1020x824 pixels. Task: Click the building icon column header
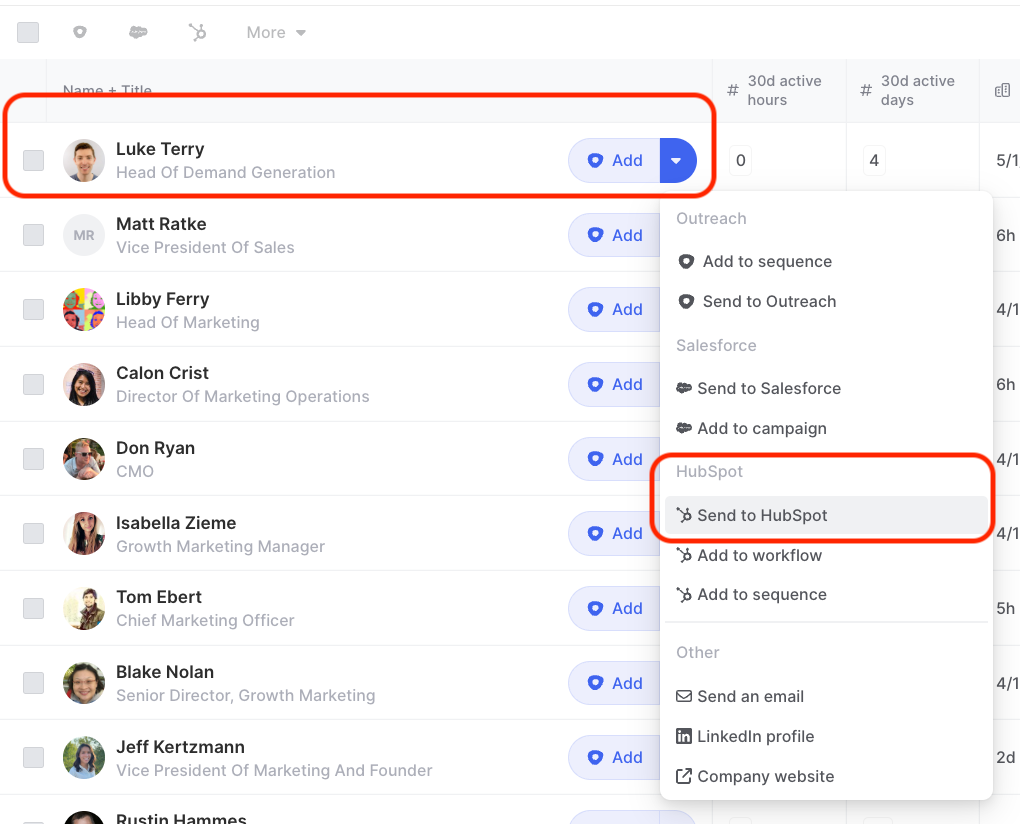click(1002, 90)
